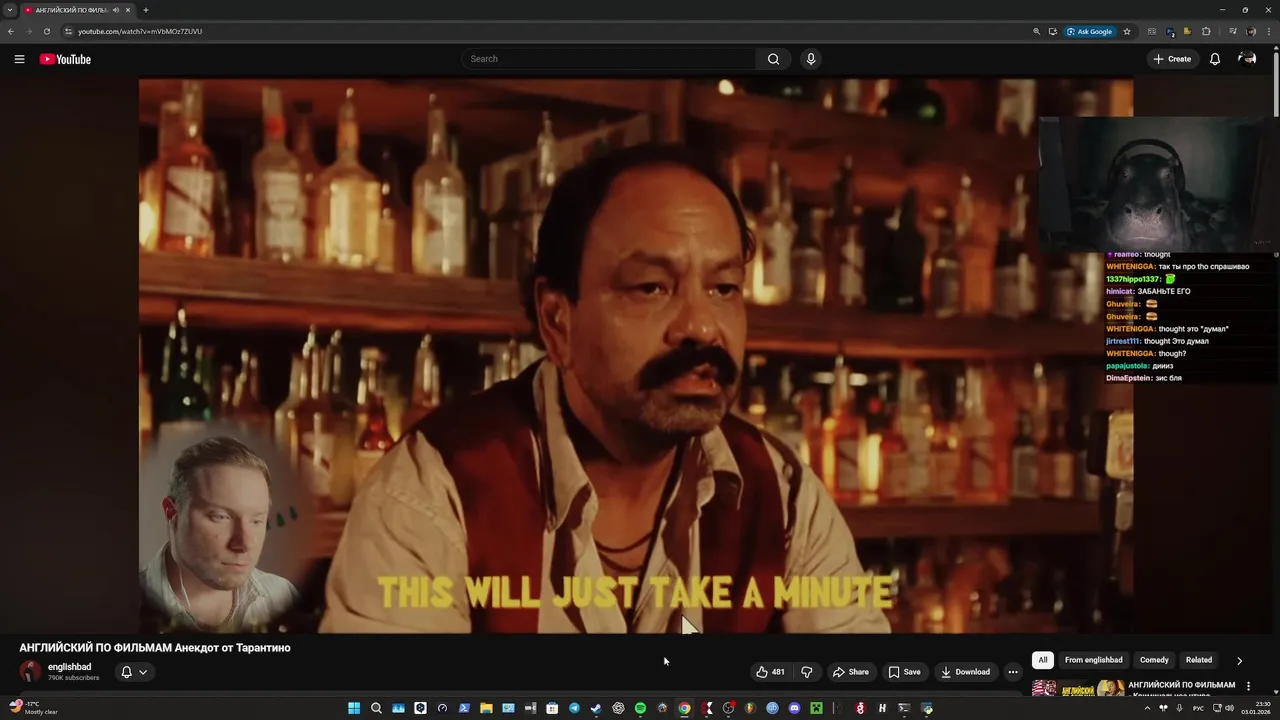Click the video player to pause
The height and width of the screenshot is (720, 1280).
click(636, 355)
